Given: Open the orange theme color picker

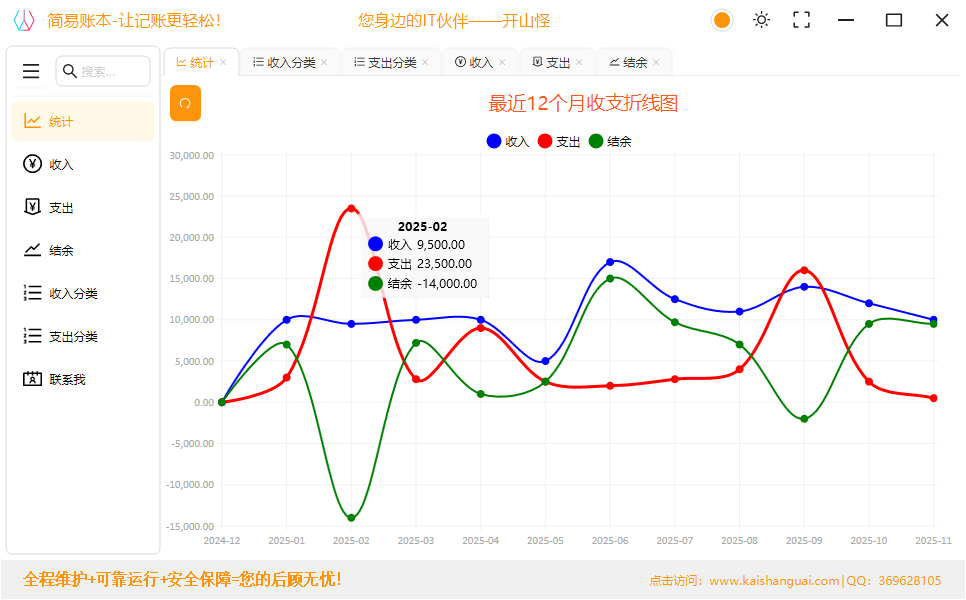Looking at the screenshot, I should pyautogui.click(x=721, y=20).
